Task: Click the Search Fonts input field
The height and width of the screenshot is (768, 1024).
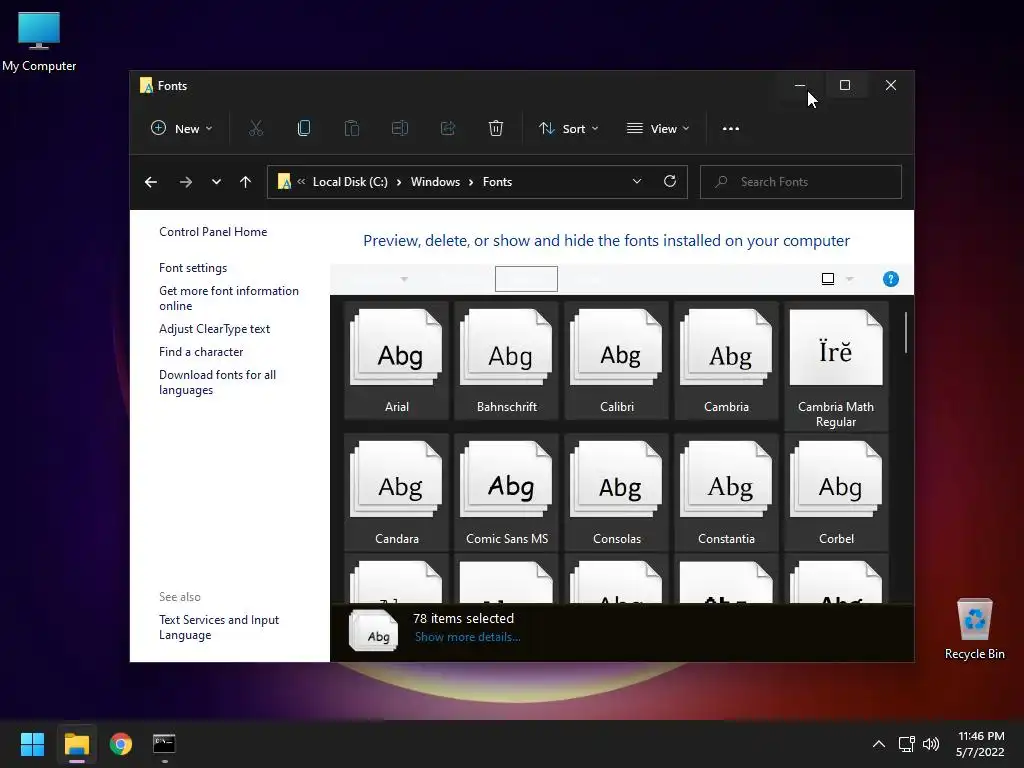Action: [x=801, y=182]
